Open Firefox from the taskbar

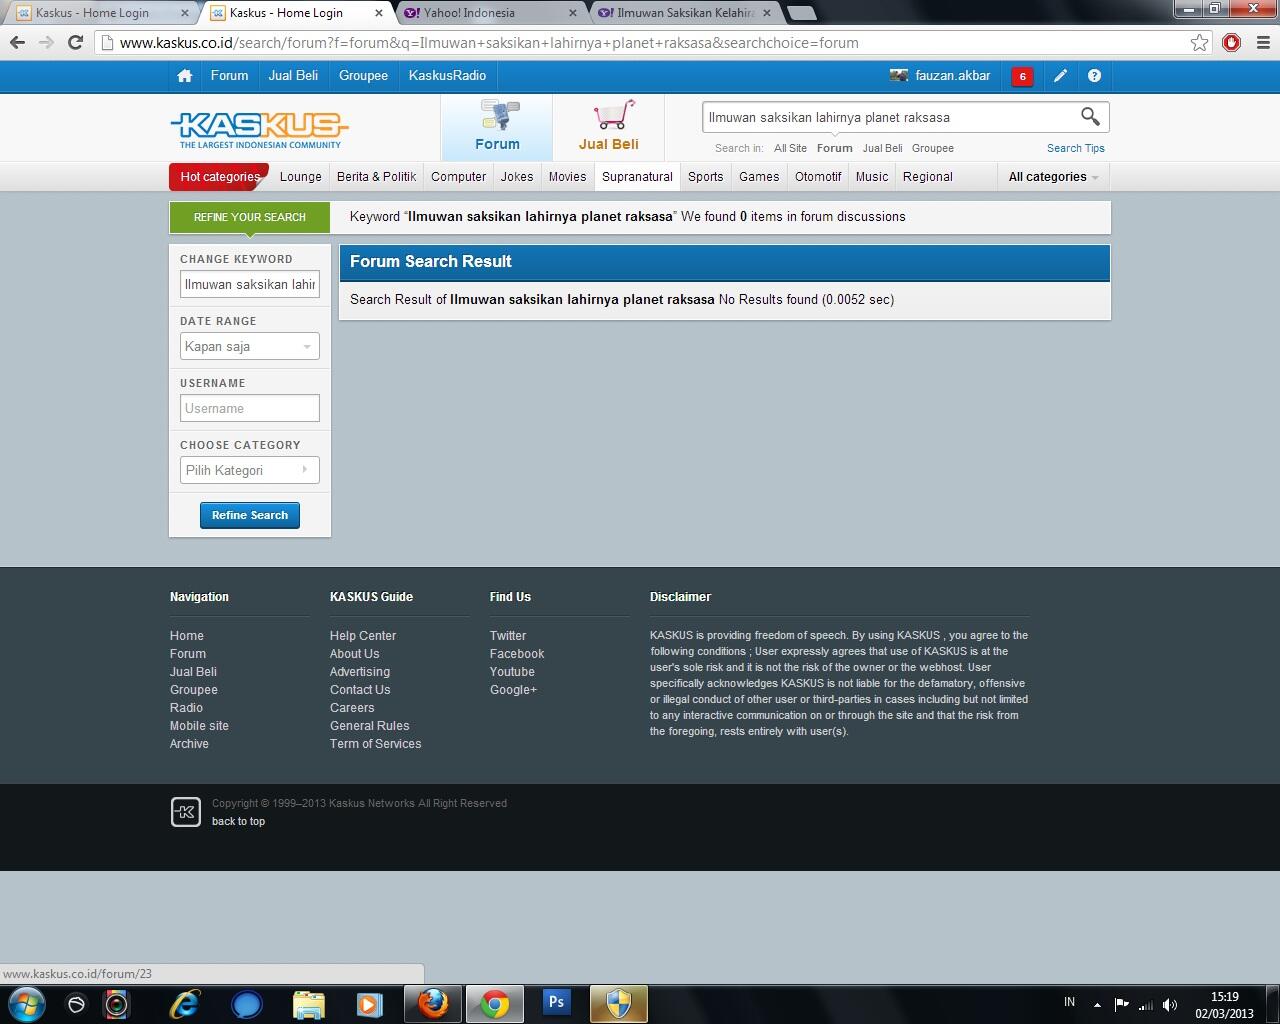pos(433,1004)
